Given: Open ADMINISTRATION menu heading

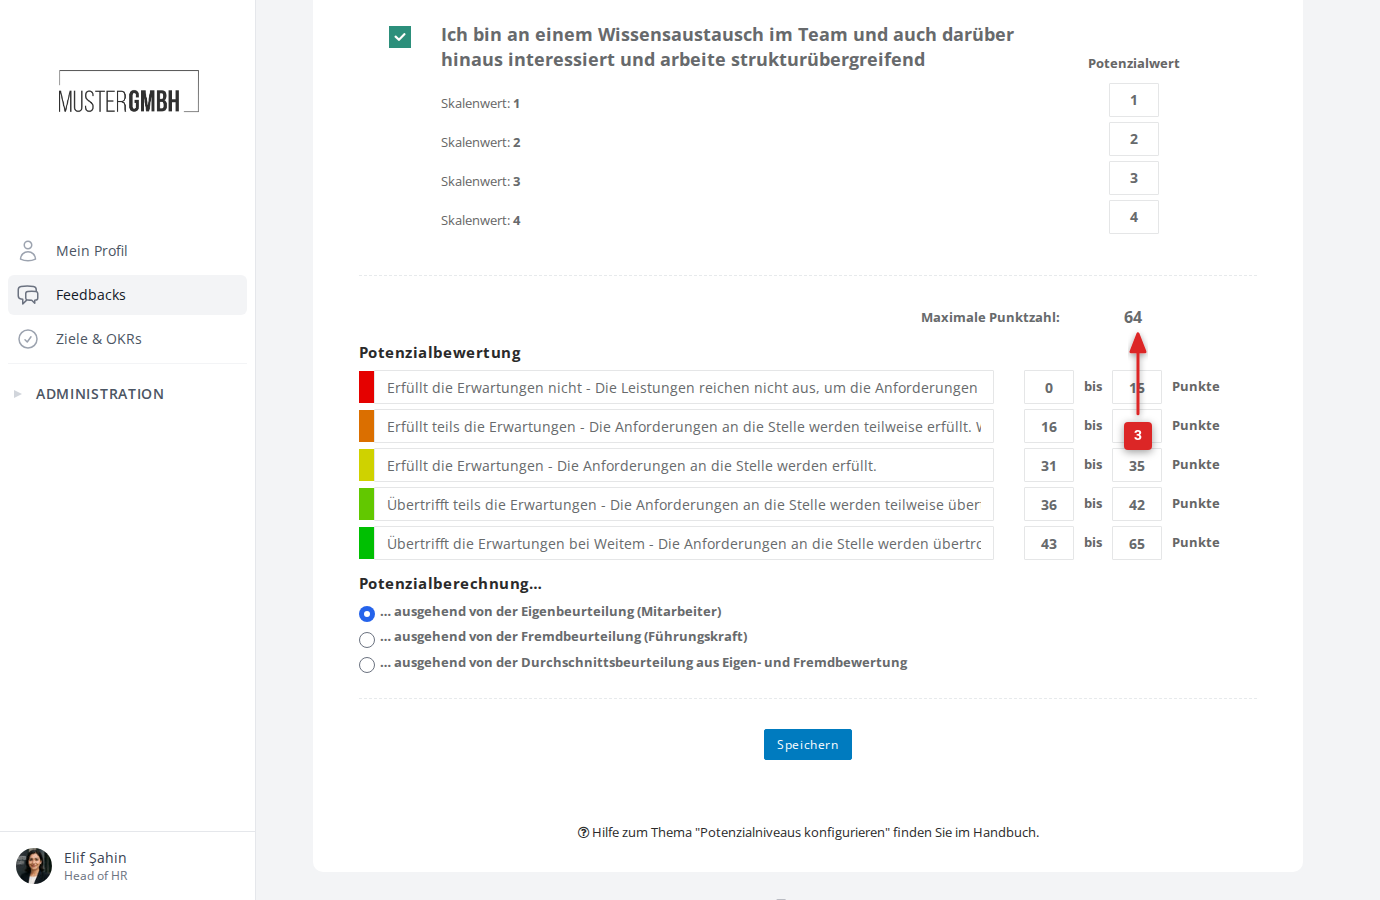Looking at the screenshot, I should pos(100,394).
